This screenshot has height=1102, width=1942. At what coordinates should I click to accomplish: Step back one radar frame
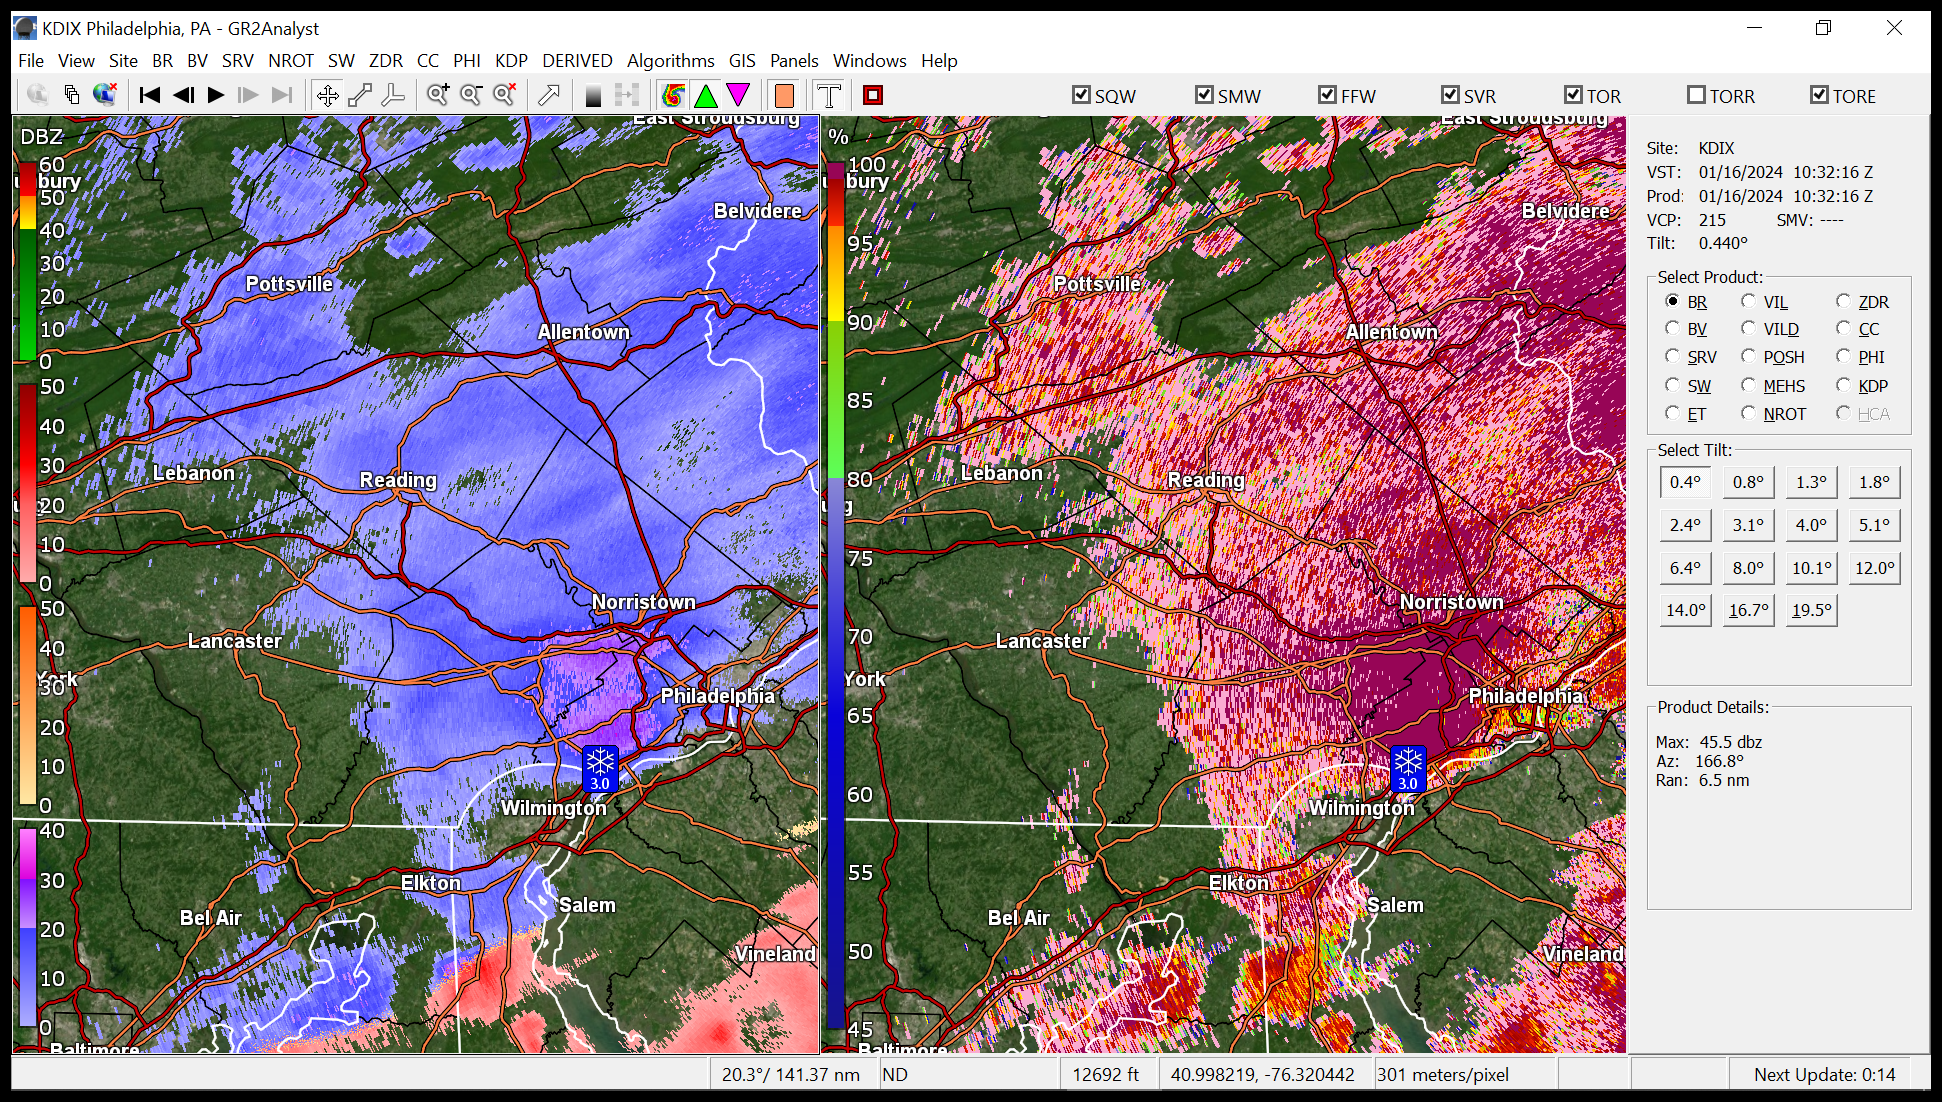pos(183,95)
